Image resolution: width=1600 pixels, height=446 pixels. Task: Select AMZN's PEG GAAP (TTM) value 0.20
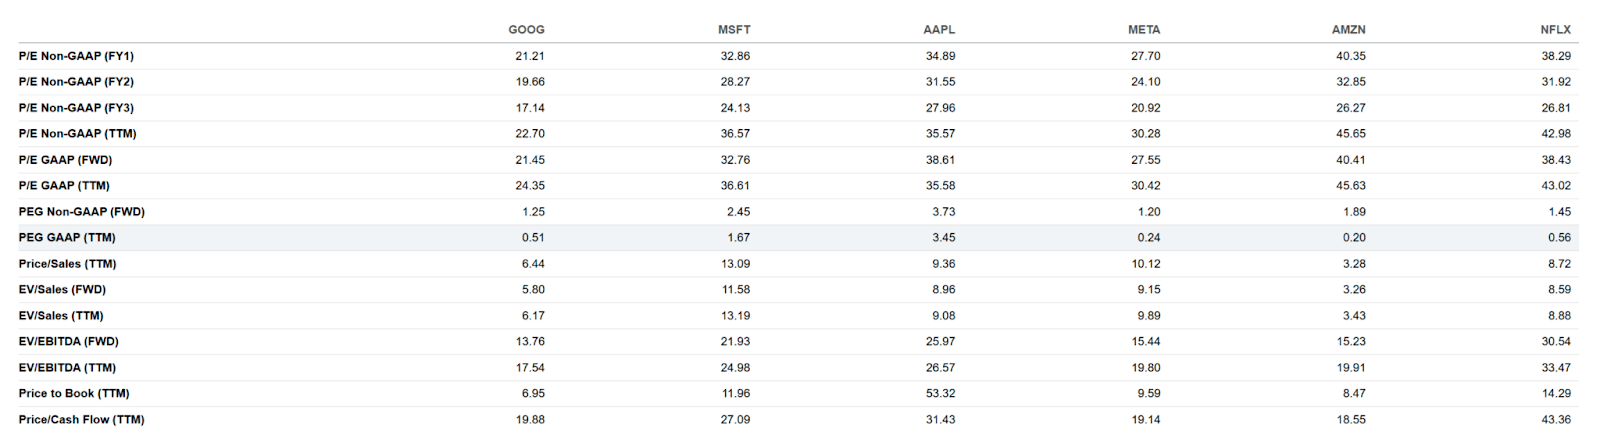1355,238
